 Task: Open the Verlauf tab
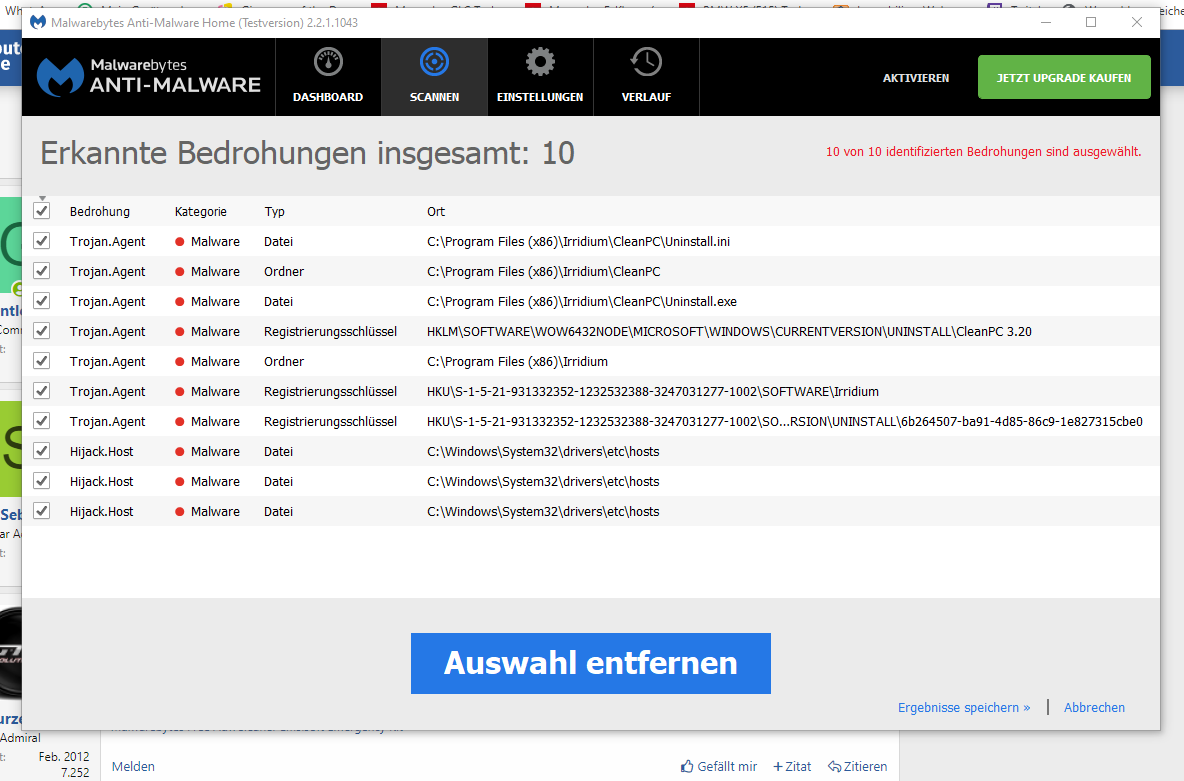point(646,77)
